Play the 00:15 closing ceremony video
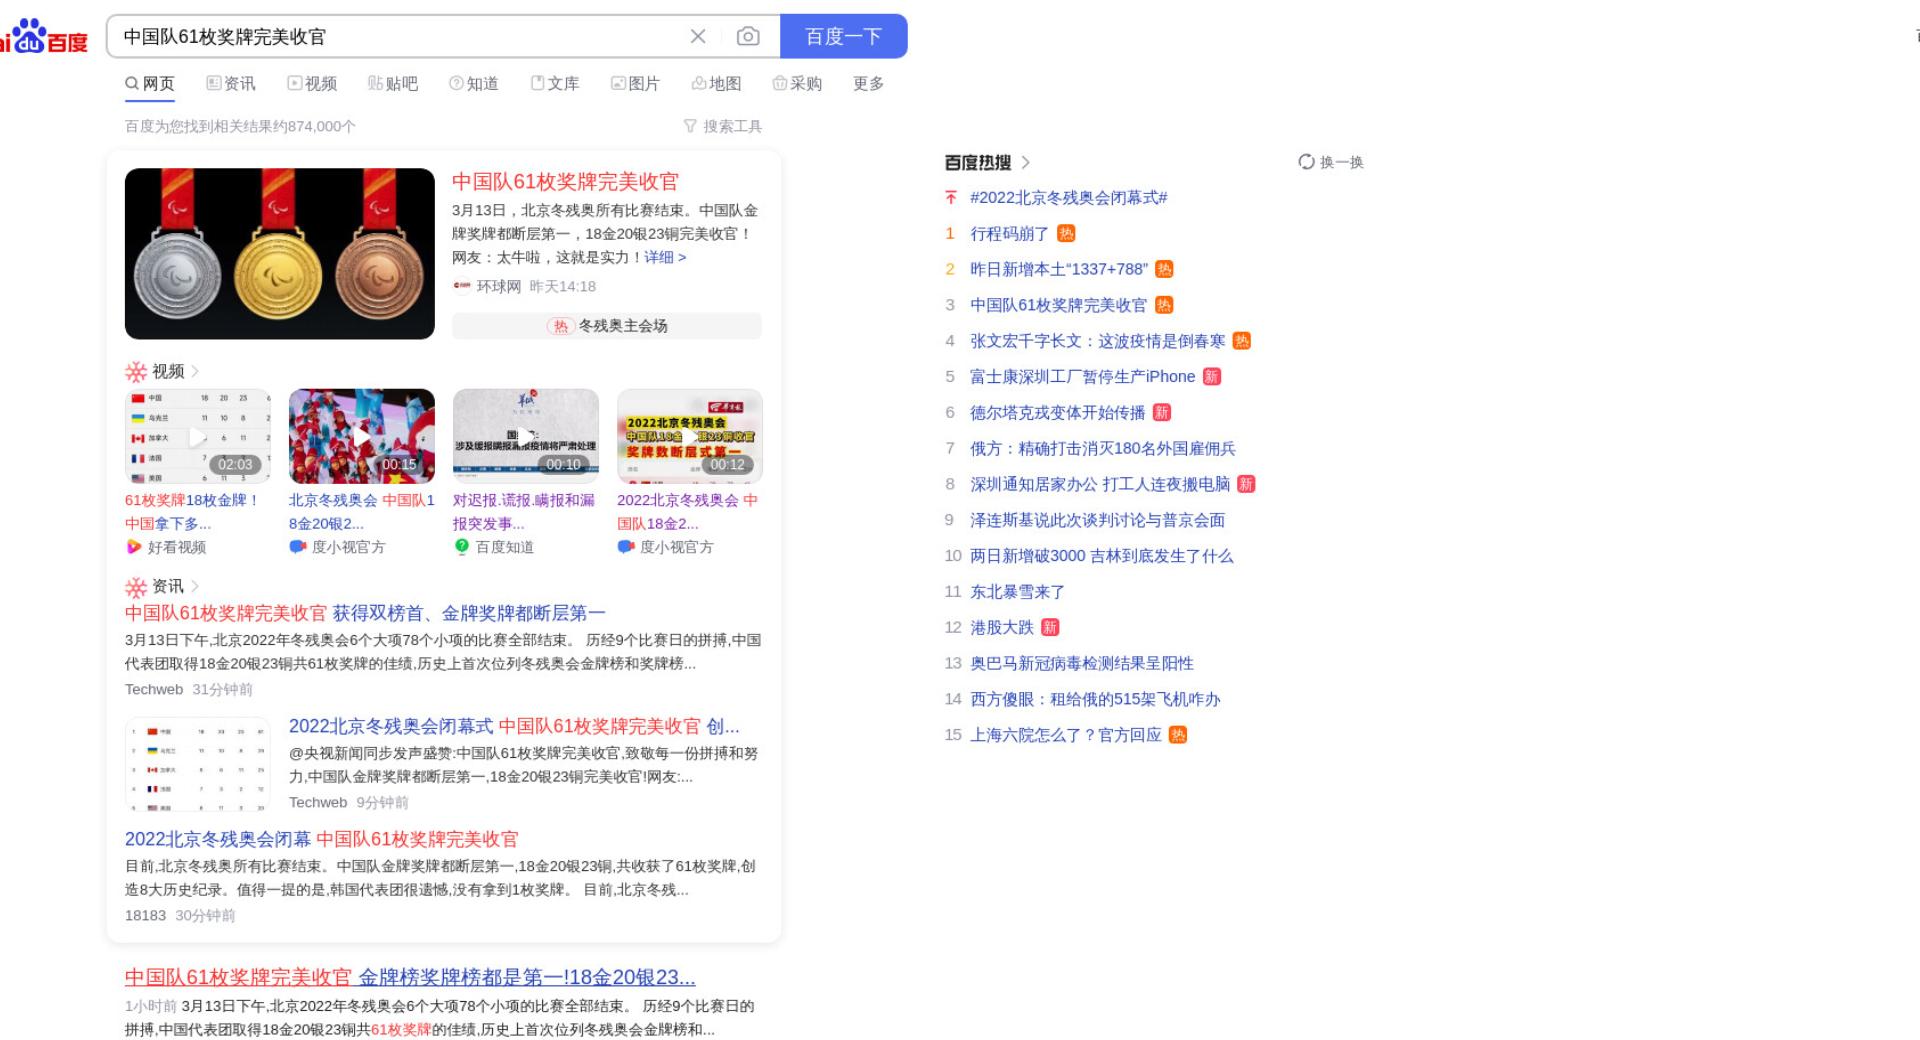This screenshot has height=1040, width=1920. [x=362, y=436]
